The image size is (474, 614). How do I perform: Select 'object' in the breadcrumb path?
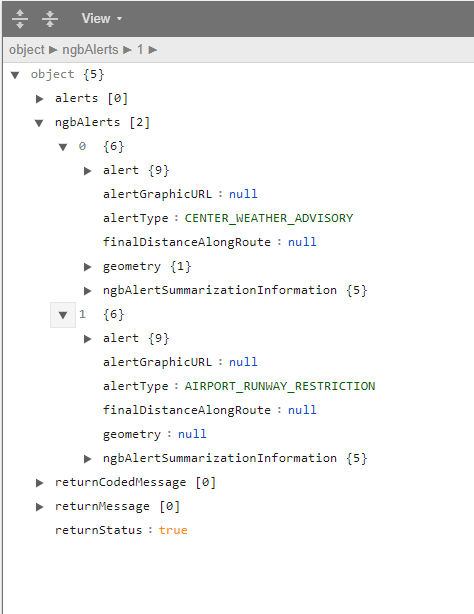tap(27, 50)
